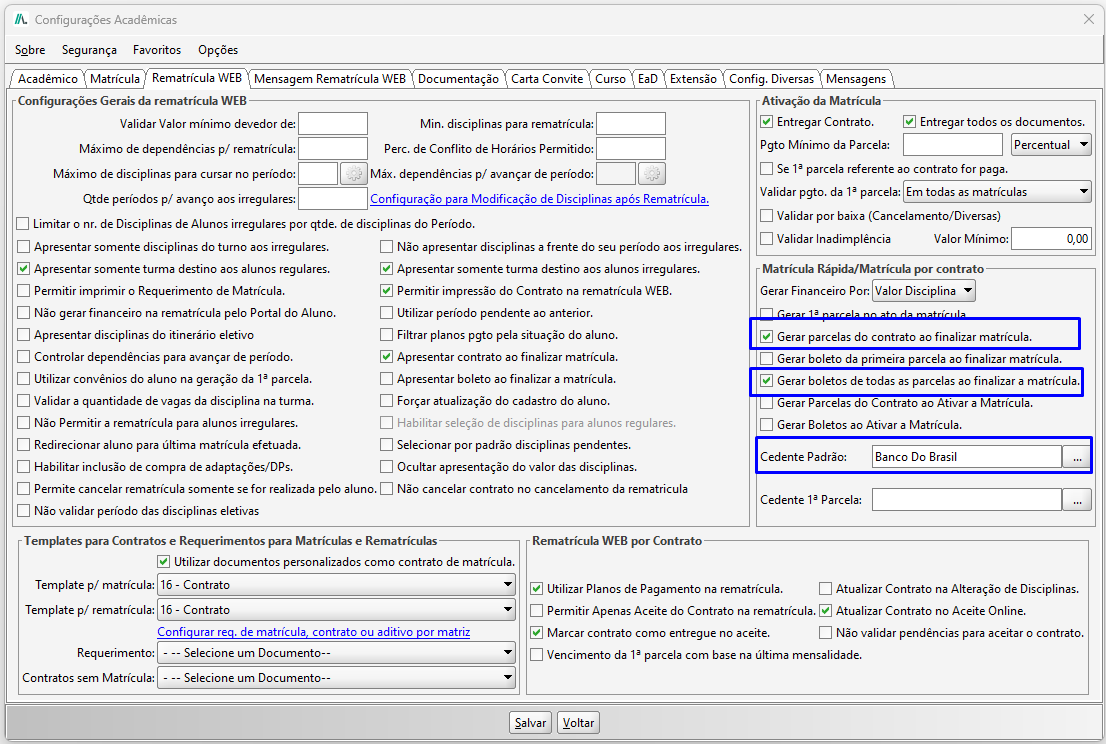The height and width of the screenshot is (744, 1106).
Task: Expand the Requerimento document dropdown
Action: 336,653
